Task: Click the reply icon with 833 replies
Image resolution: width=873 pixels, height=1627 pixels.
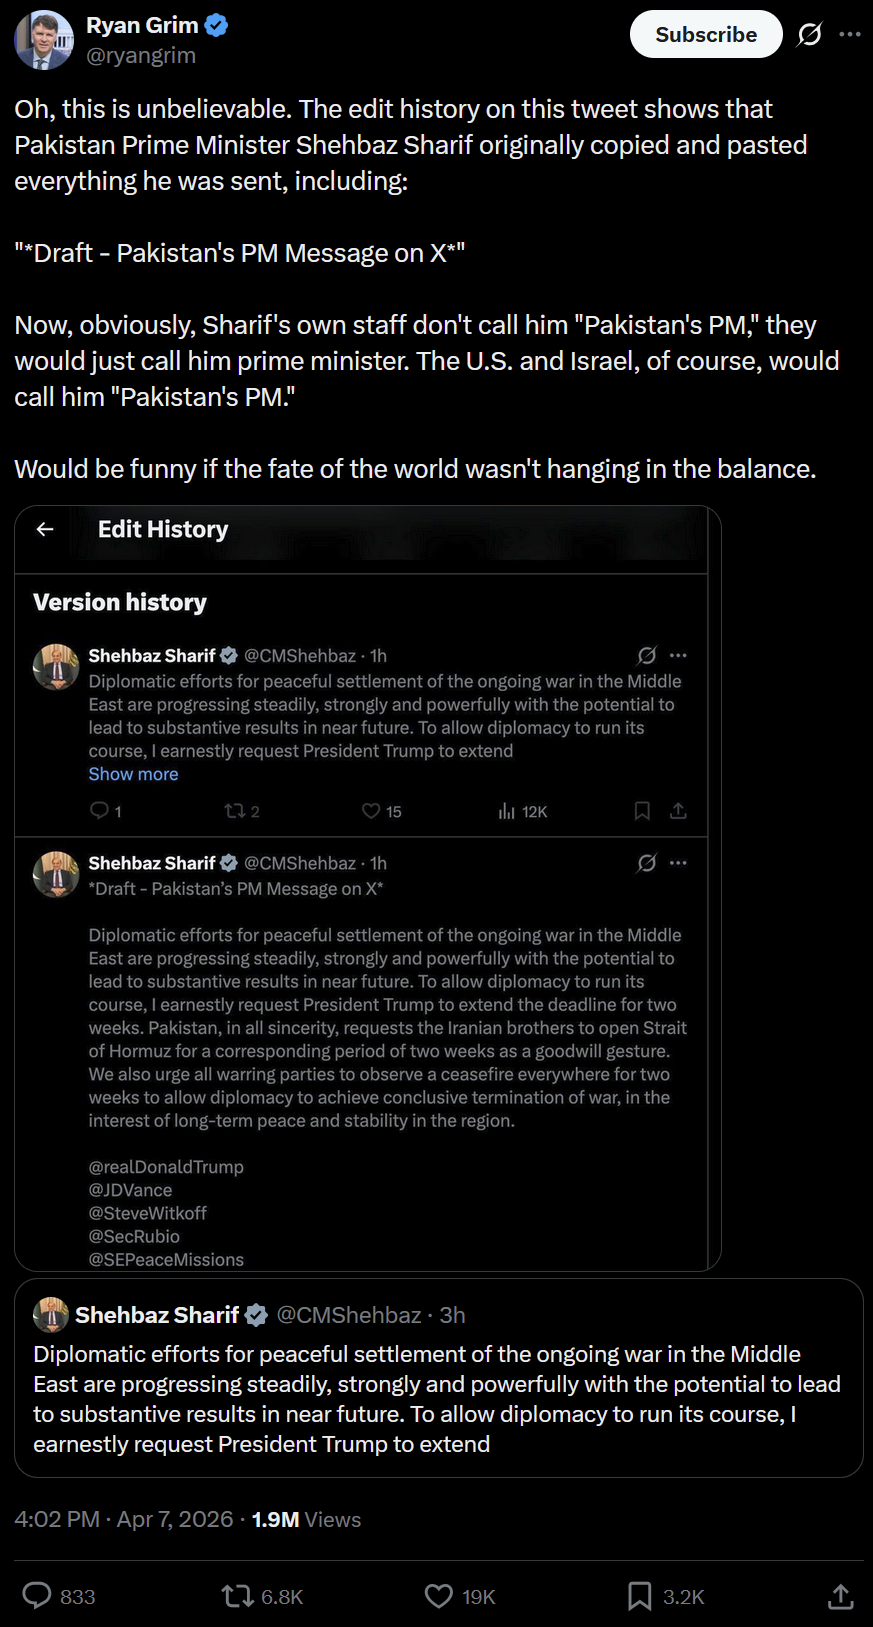Action: tap(37, 1595)
